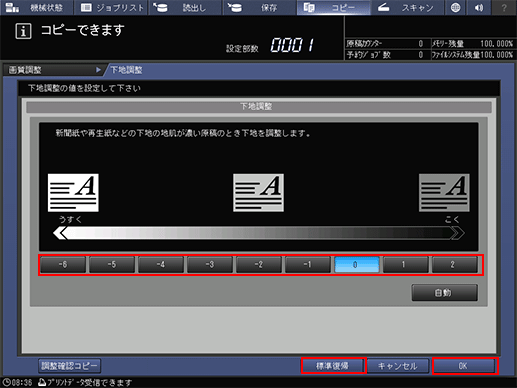Click the ファイルシステム残量 100.000% value
Screen dimensions: 517x388
(496, 55)
